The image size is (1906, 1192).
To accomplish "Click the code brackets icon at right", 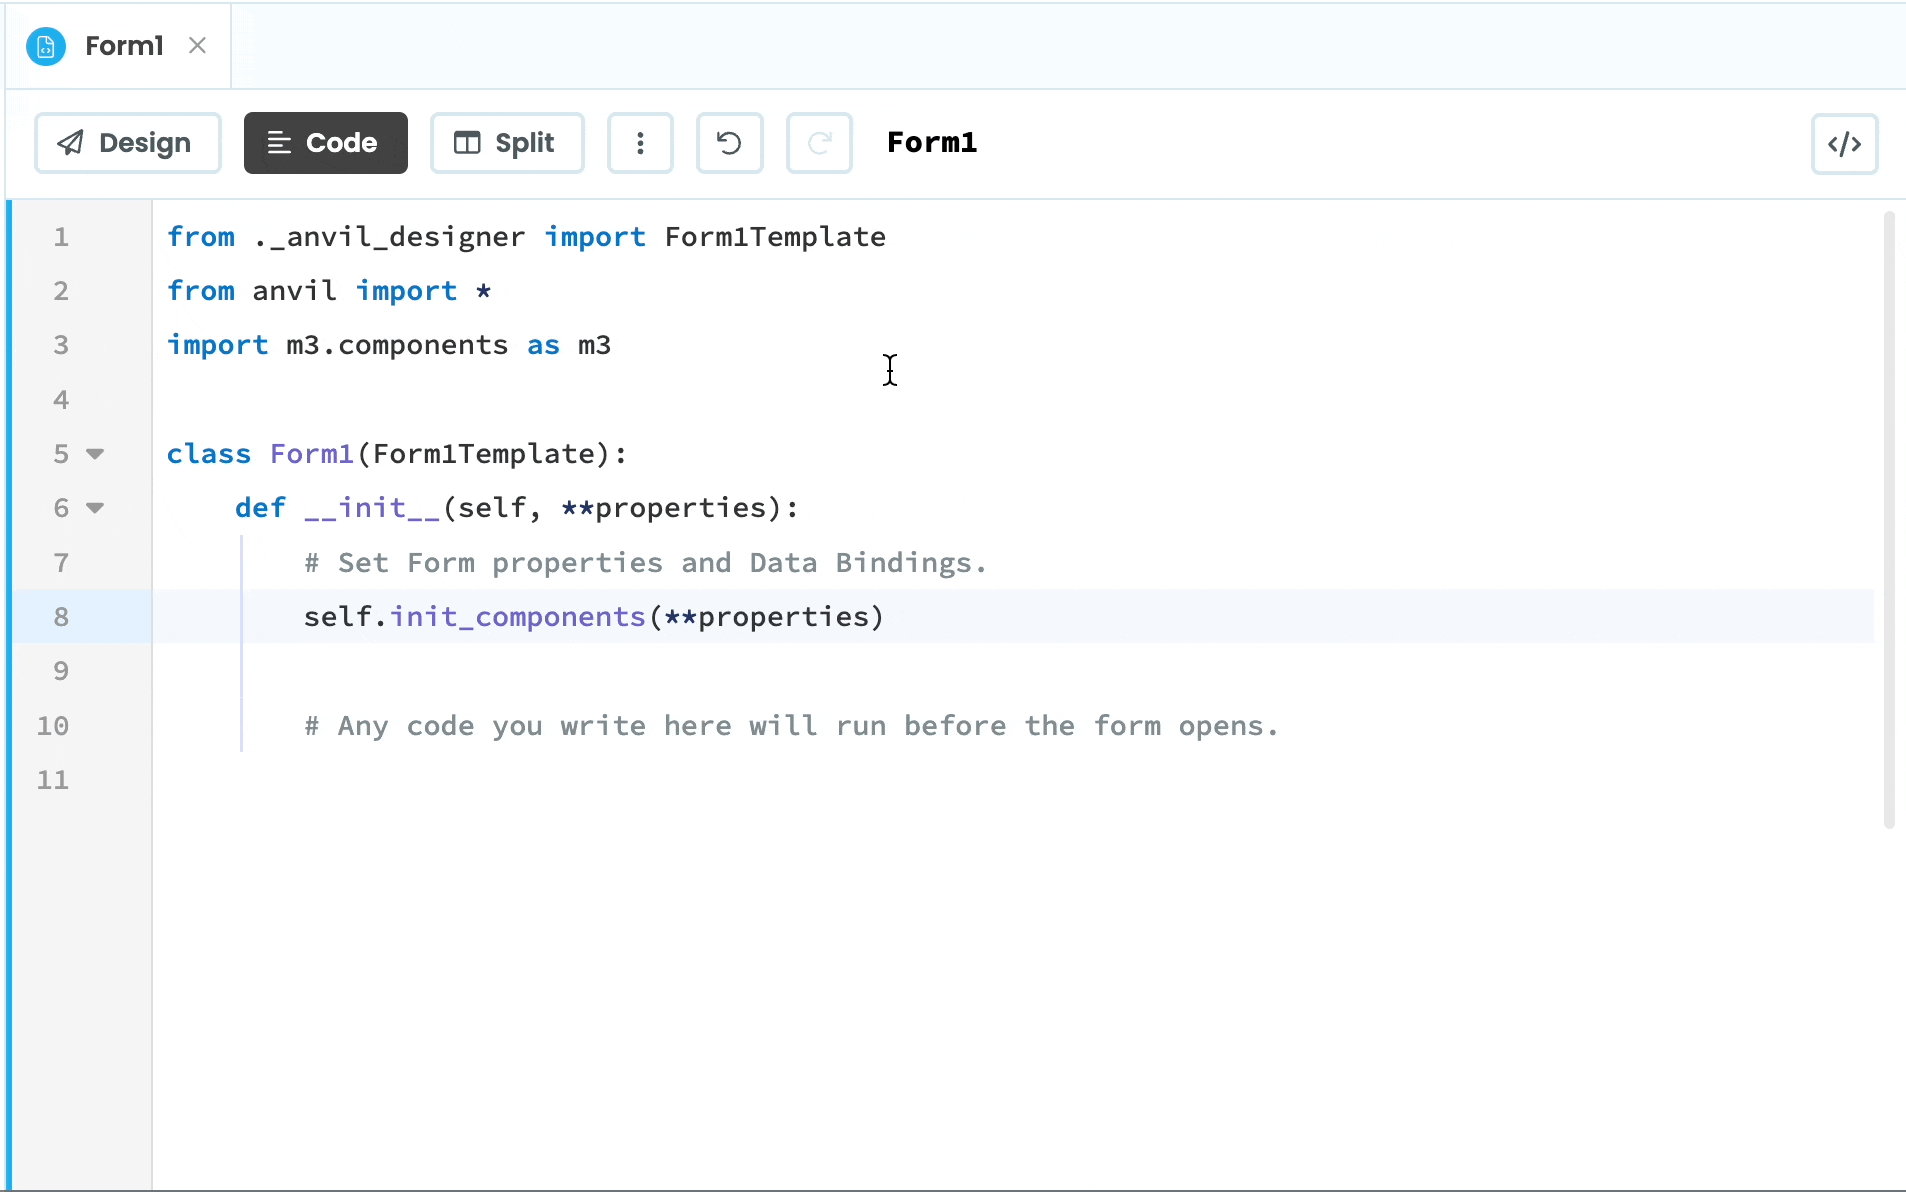I will tap(1845, 144).
